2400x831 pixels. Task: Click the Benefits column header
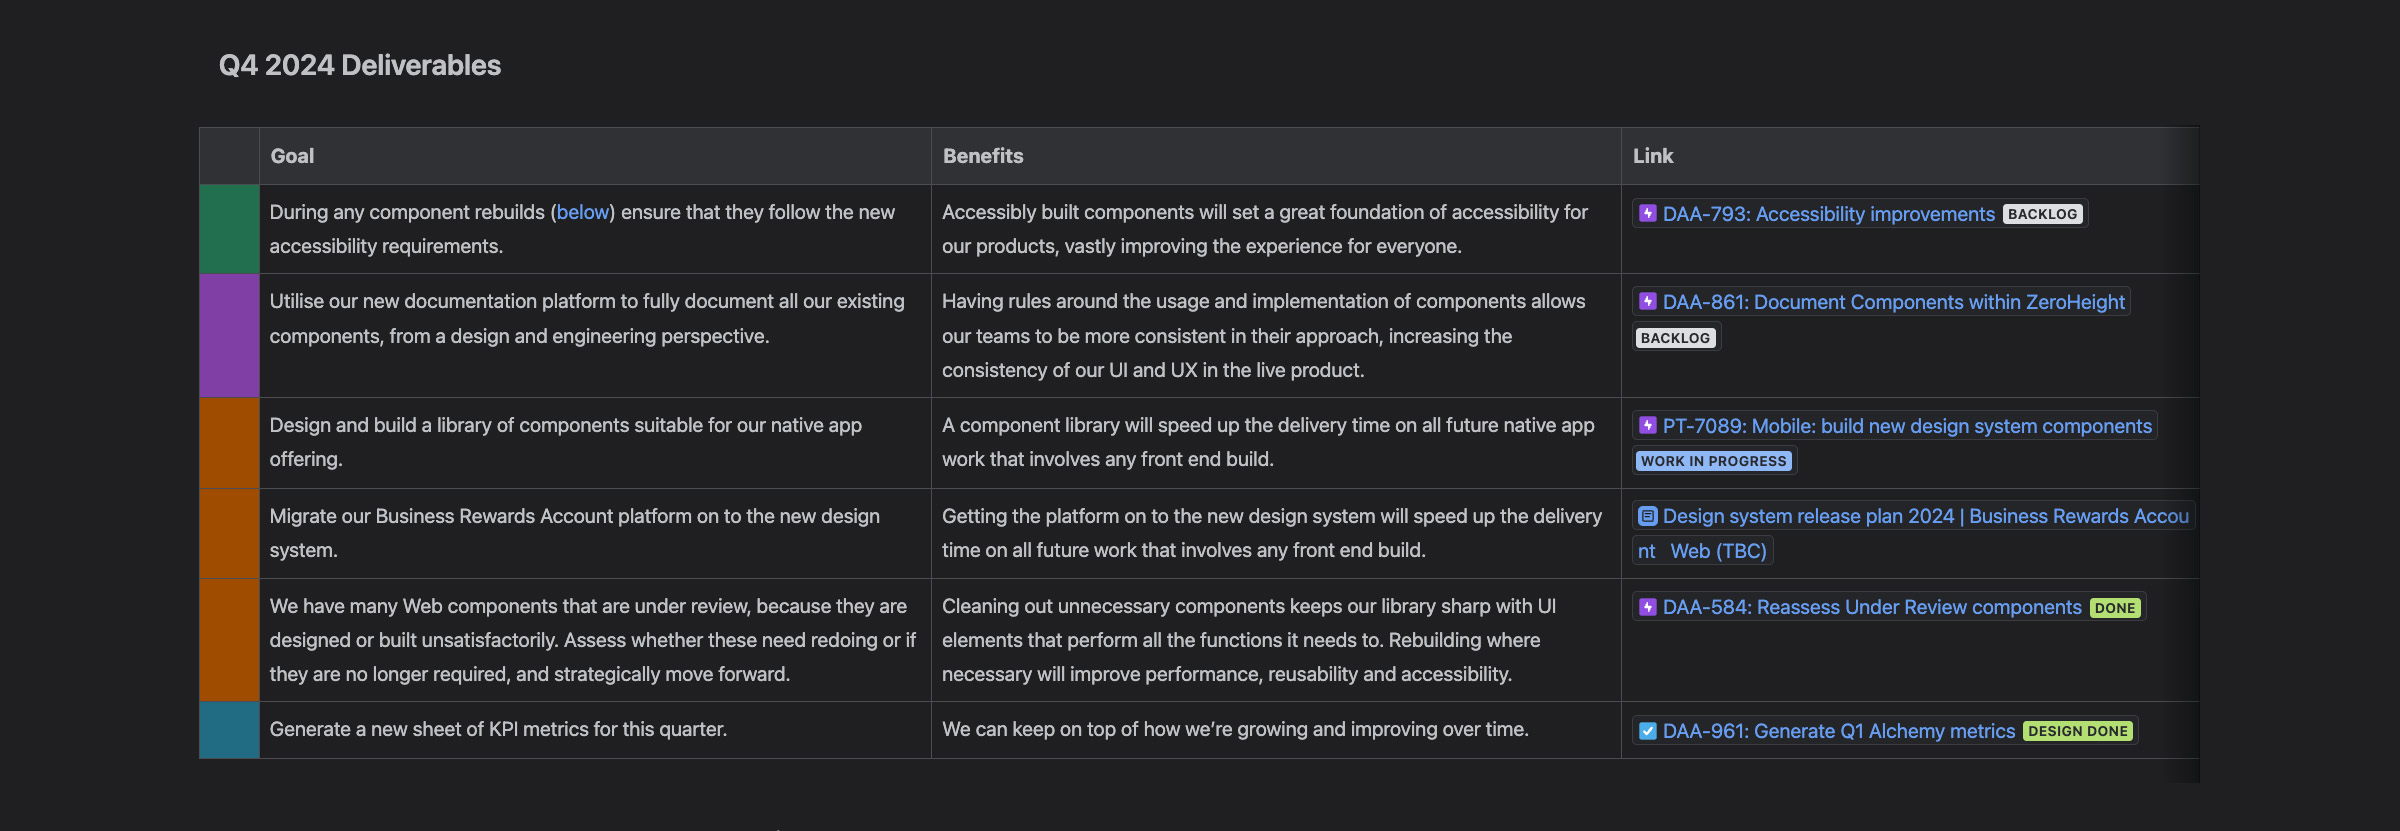(x=983, y=156)
